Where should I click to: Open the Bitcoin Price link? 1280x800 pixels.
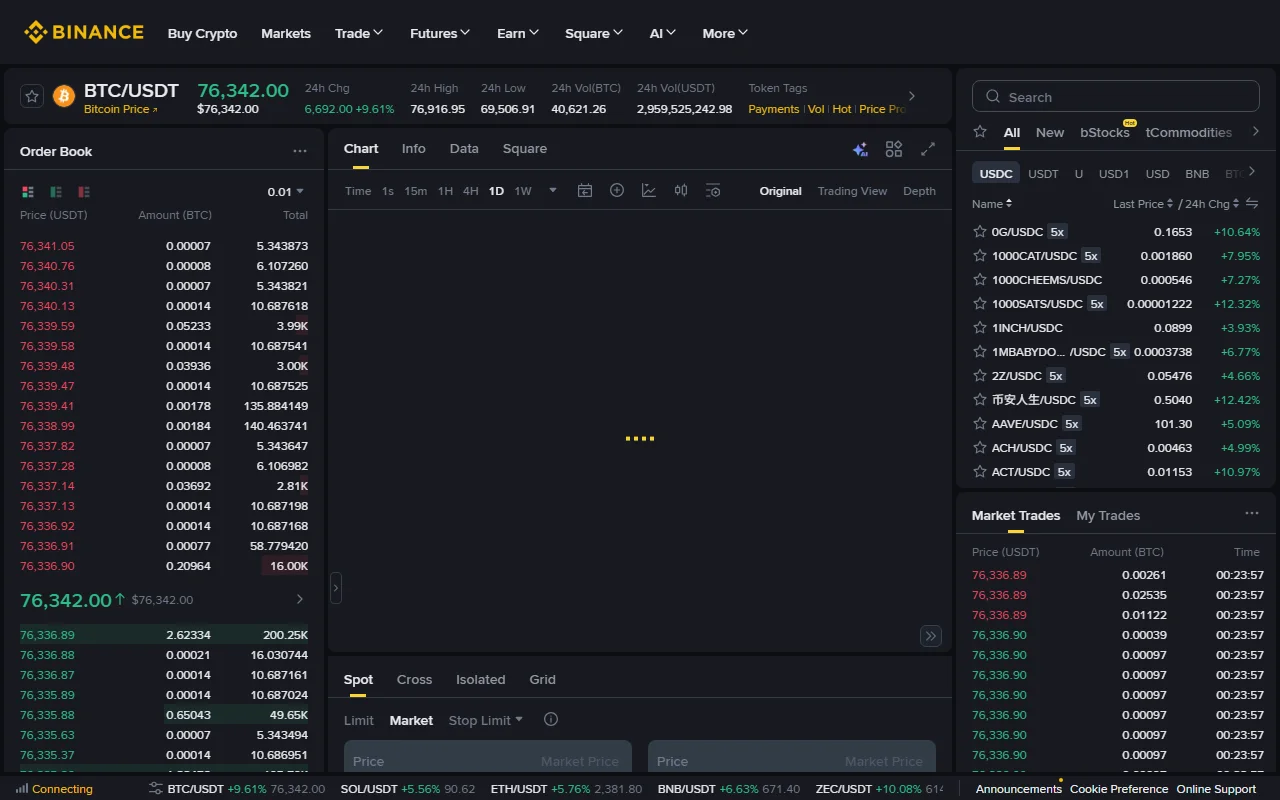tap(121, 109)
